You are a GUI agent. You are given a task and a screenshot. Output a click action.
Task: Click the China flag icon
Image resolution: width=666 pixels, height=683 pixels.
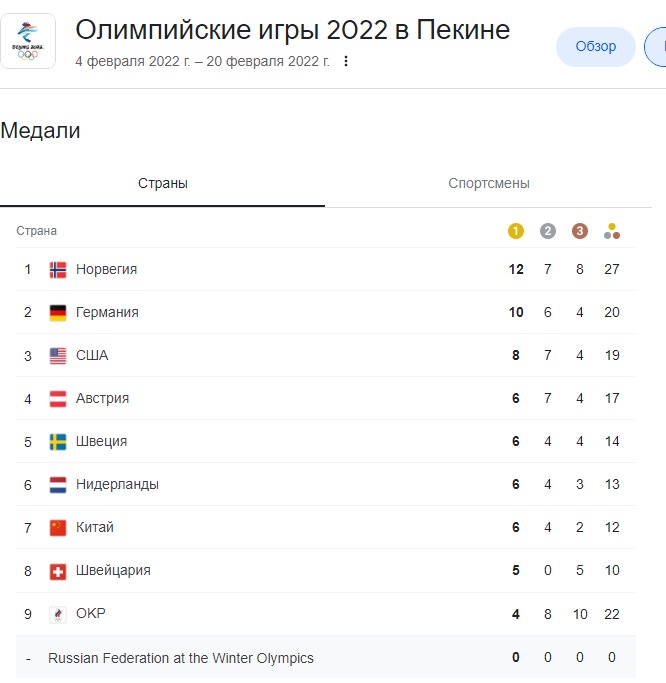tap(58, 528)
